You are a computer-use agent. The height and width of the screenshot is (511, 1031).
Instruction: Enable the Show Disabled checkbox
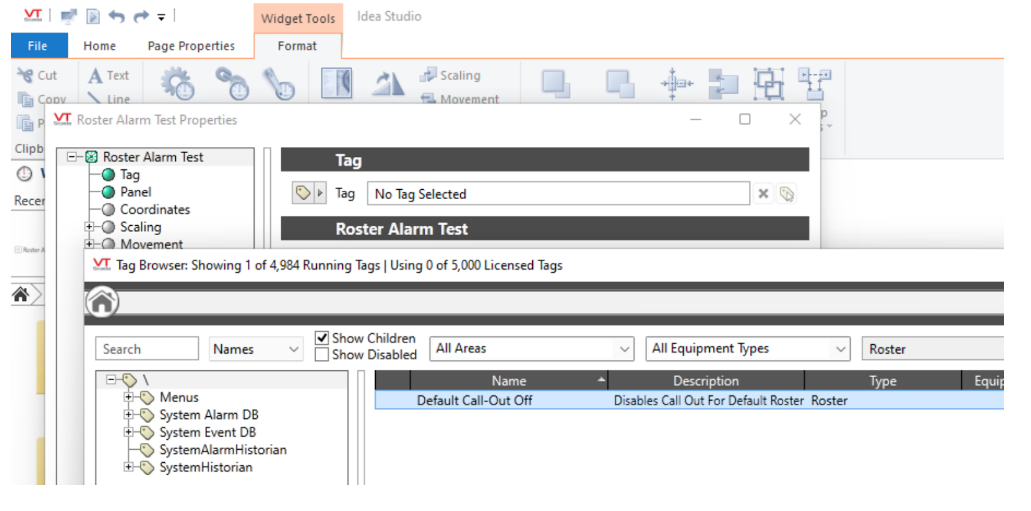[322, 355]
